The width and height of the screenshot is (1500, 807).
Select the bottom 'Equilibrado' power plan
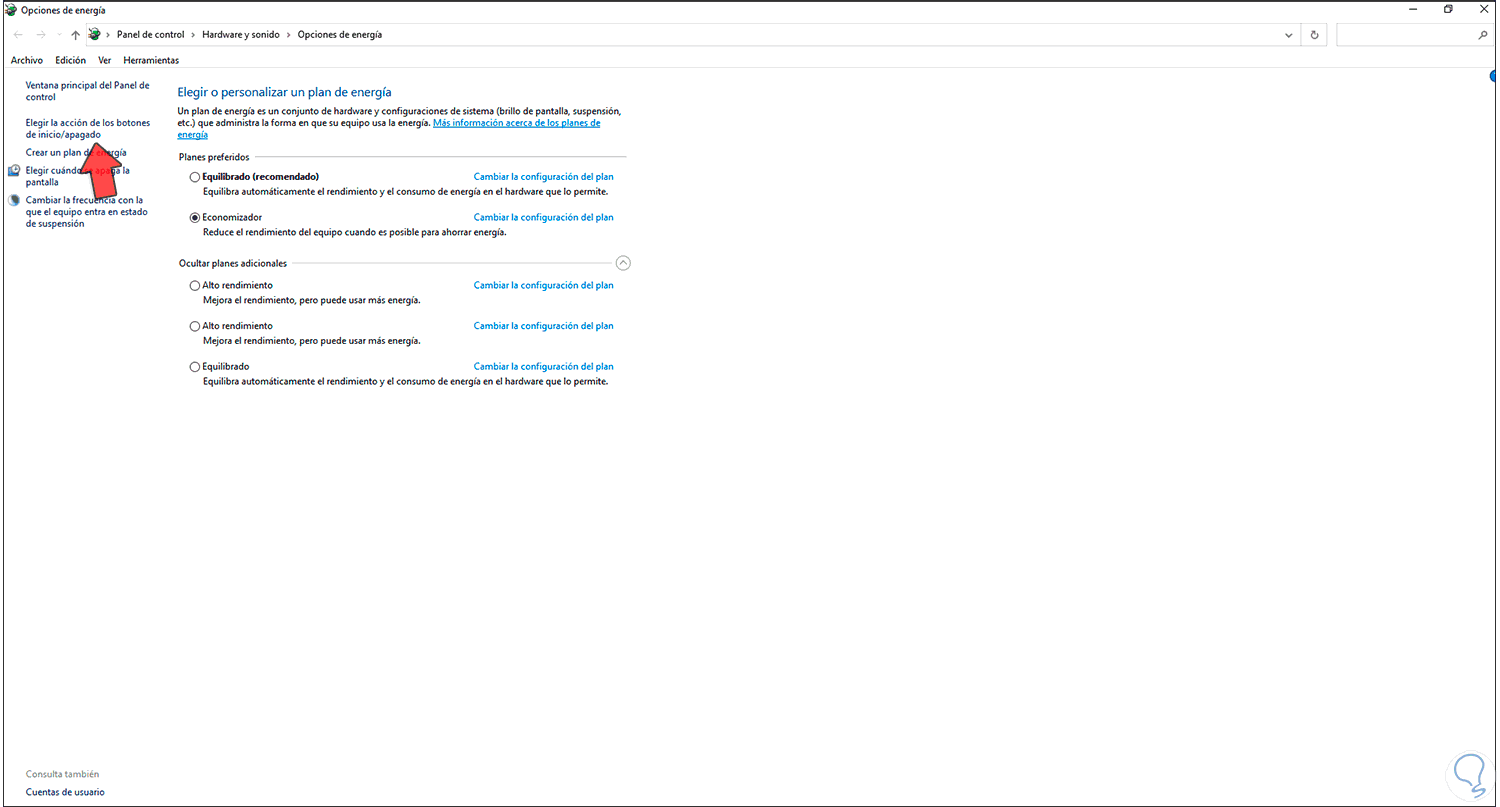click(x=194, y=366)
